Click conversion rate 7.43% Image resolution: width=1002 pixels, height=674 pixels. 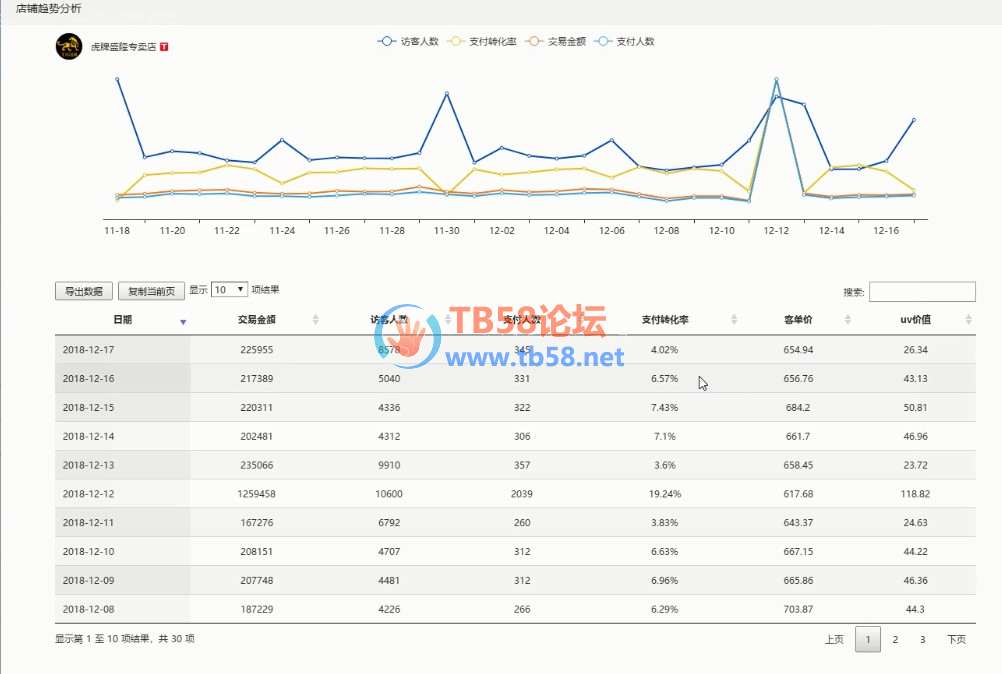click(x=665, y=407)
